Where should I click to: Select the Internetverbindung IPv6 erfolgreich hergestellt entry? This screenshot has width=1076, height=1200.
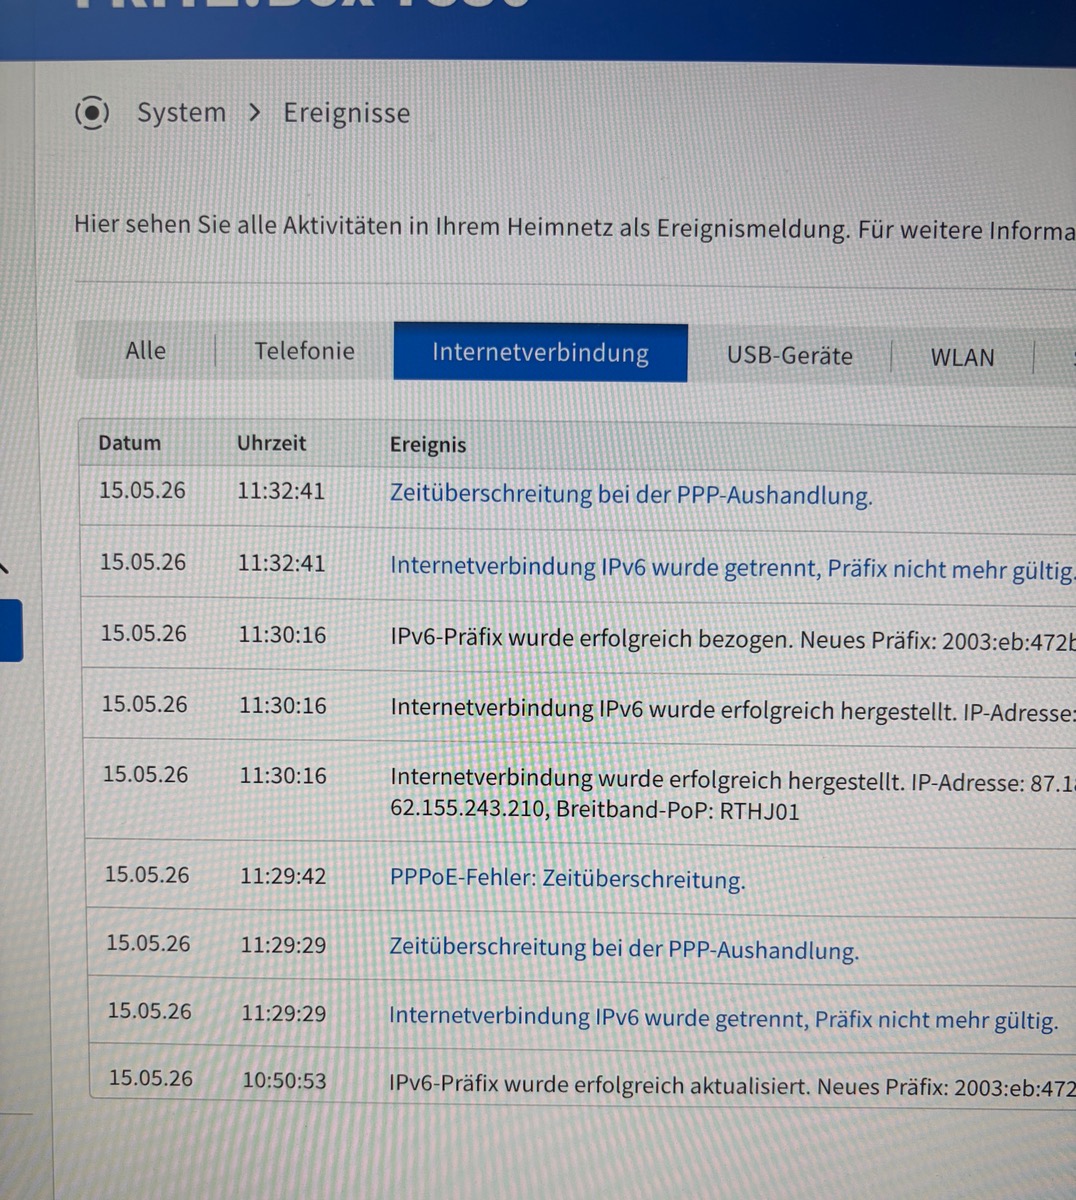pyautogui.click(x=732, y=710)
